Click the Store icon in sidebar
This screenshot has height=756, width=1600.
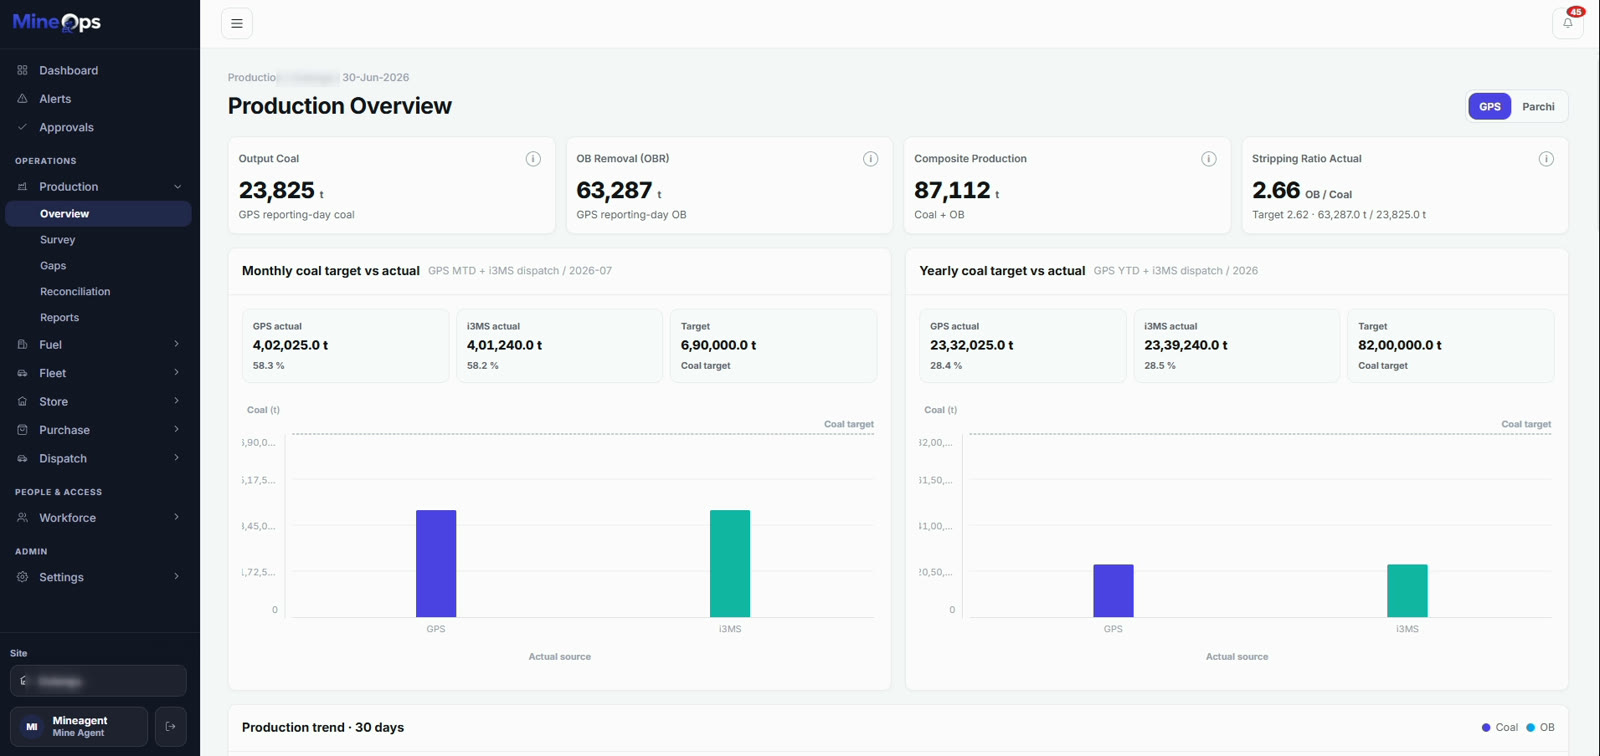coord(22,402)
